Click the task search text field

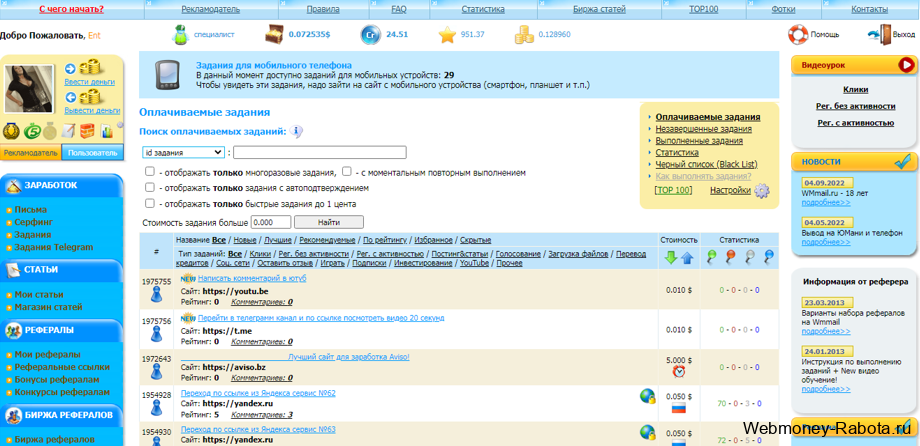tap(320, 153)
